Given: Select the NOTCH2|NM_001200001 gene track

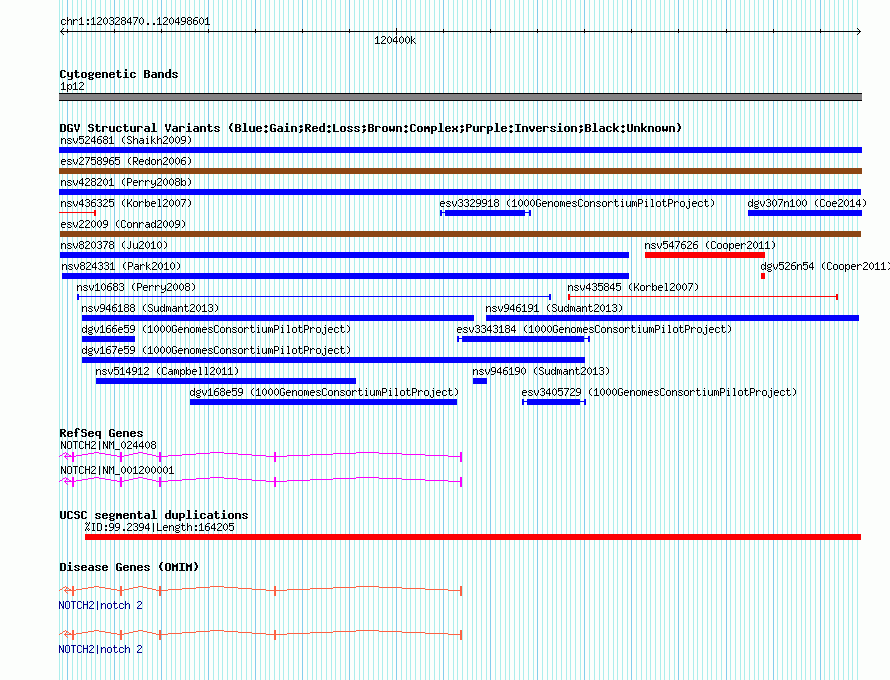Looking at the screenshot, I should [261, 481].
